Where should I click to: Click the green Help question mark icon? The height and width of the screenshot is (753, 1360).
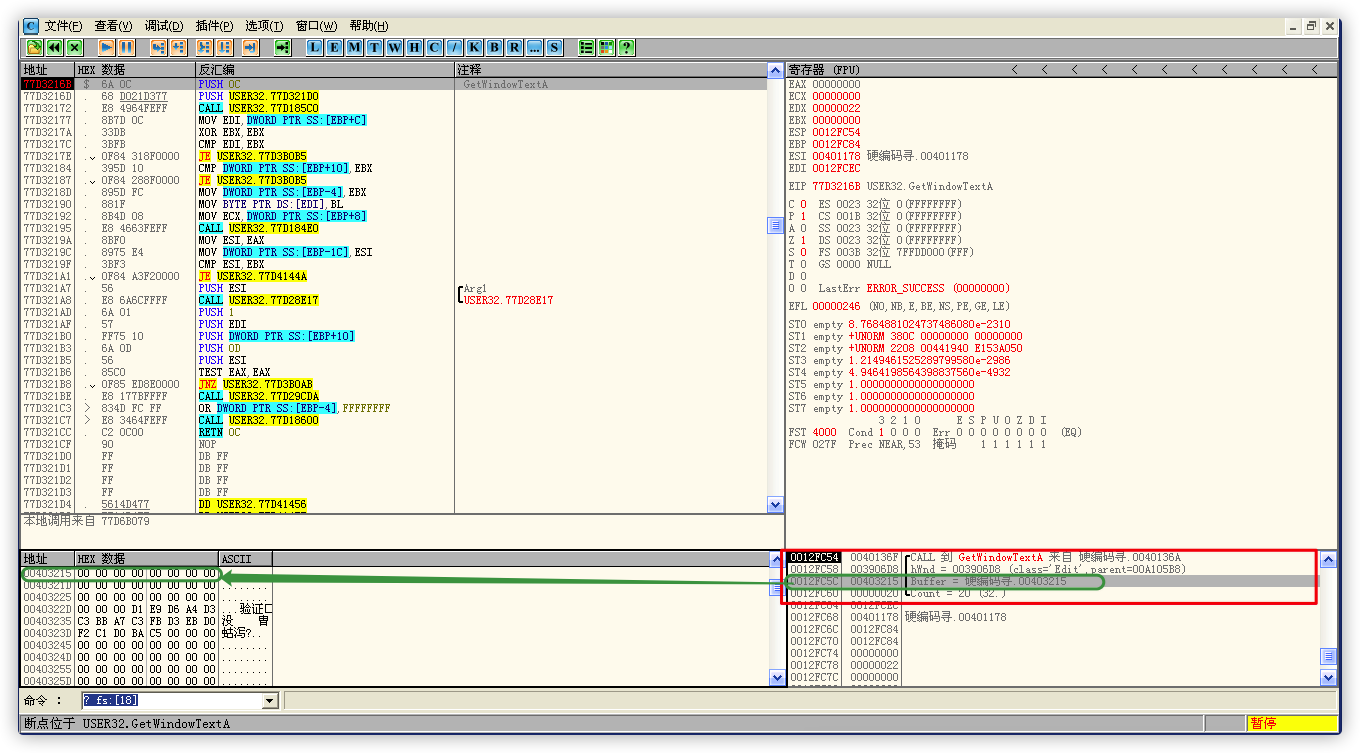point(626,47)
